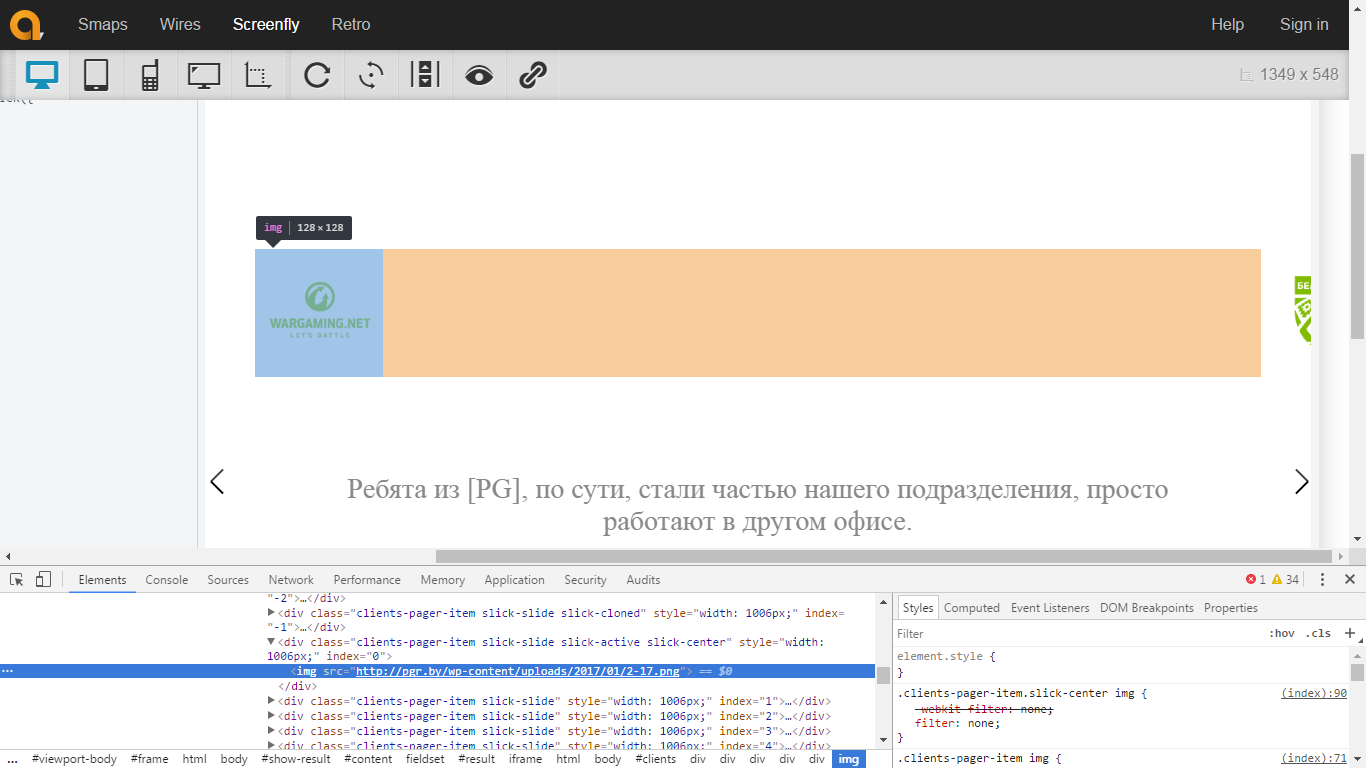Switch to the Audits panel tab
1366x768 pixels.
[x=643, y=580]
